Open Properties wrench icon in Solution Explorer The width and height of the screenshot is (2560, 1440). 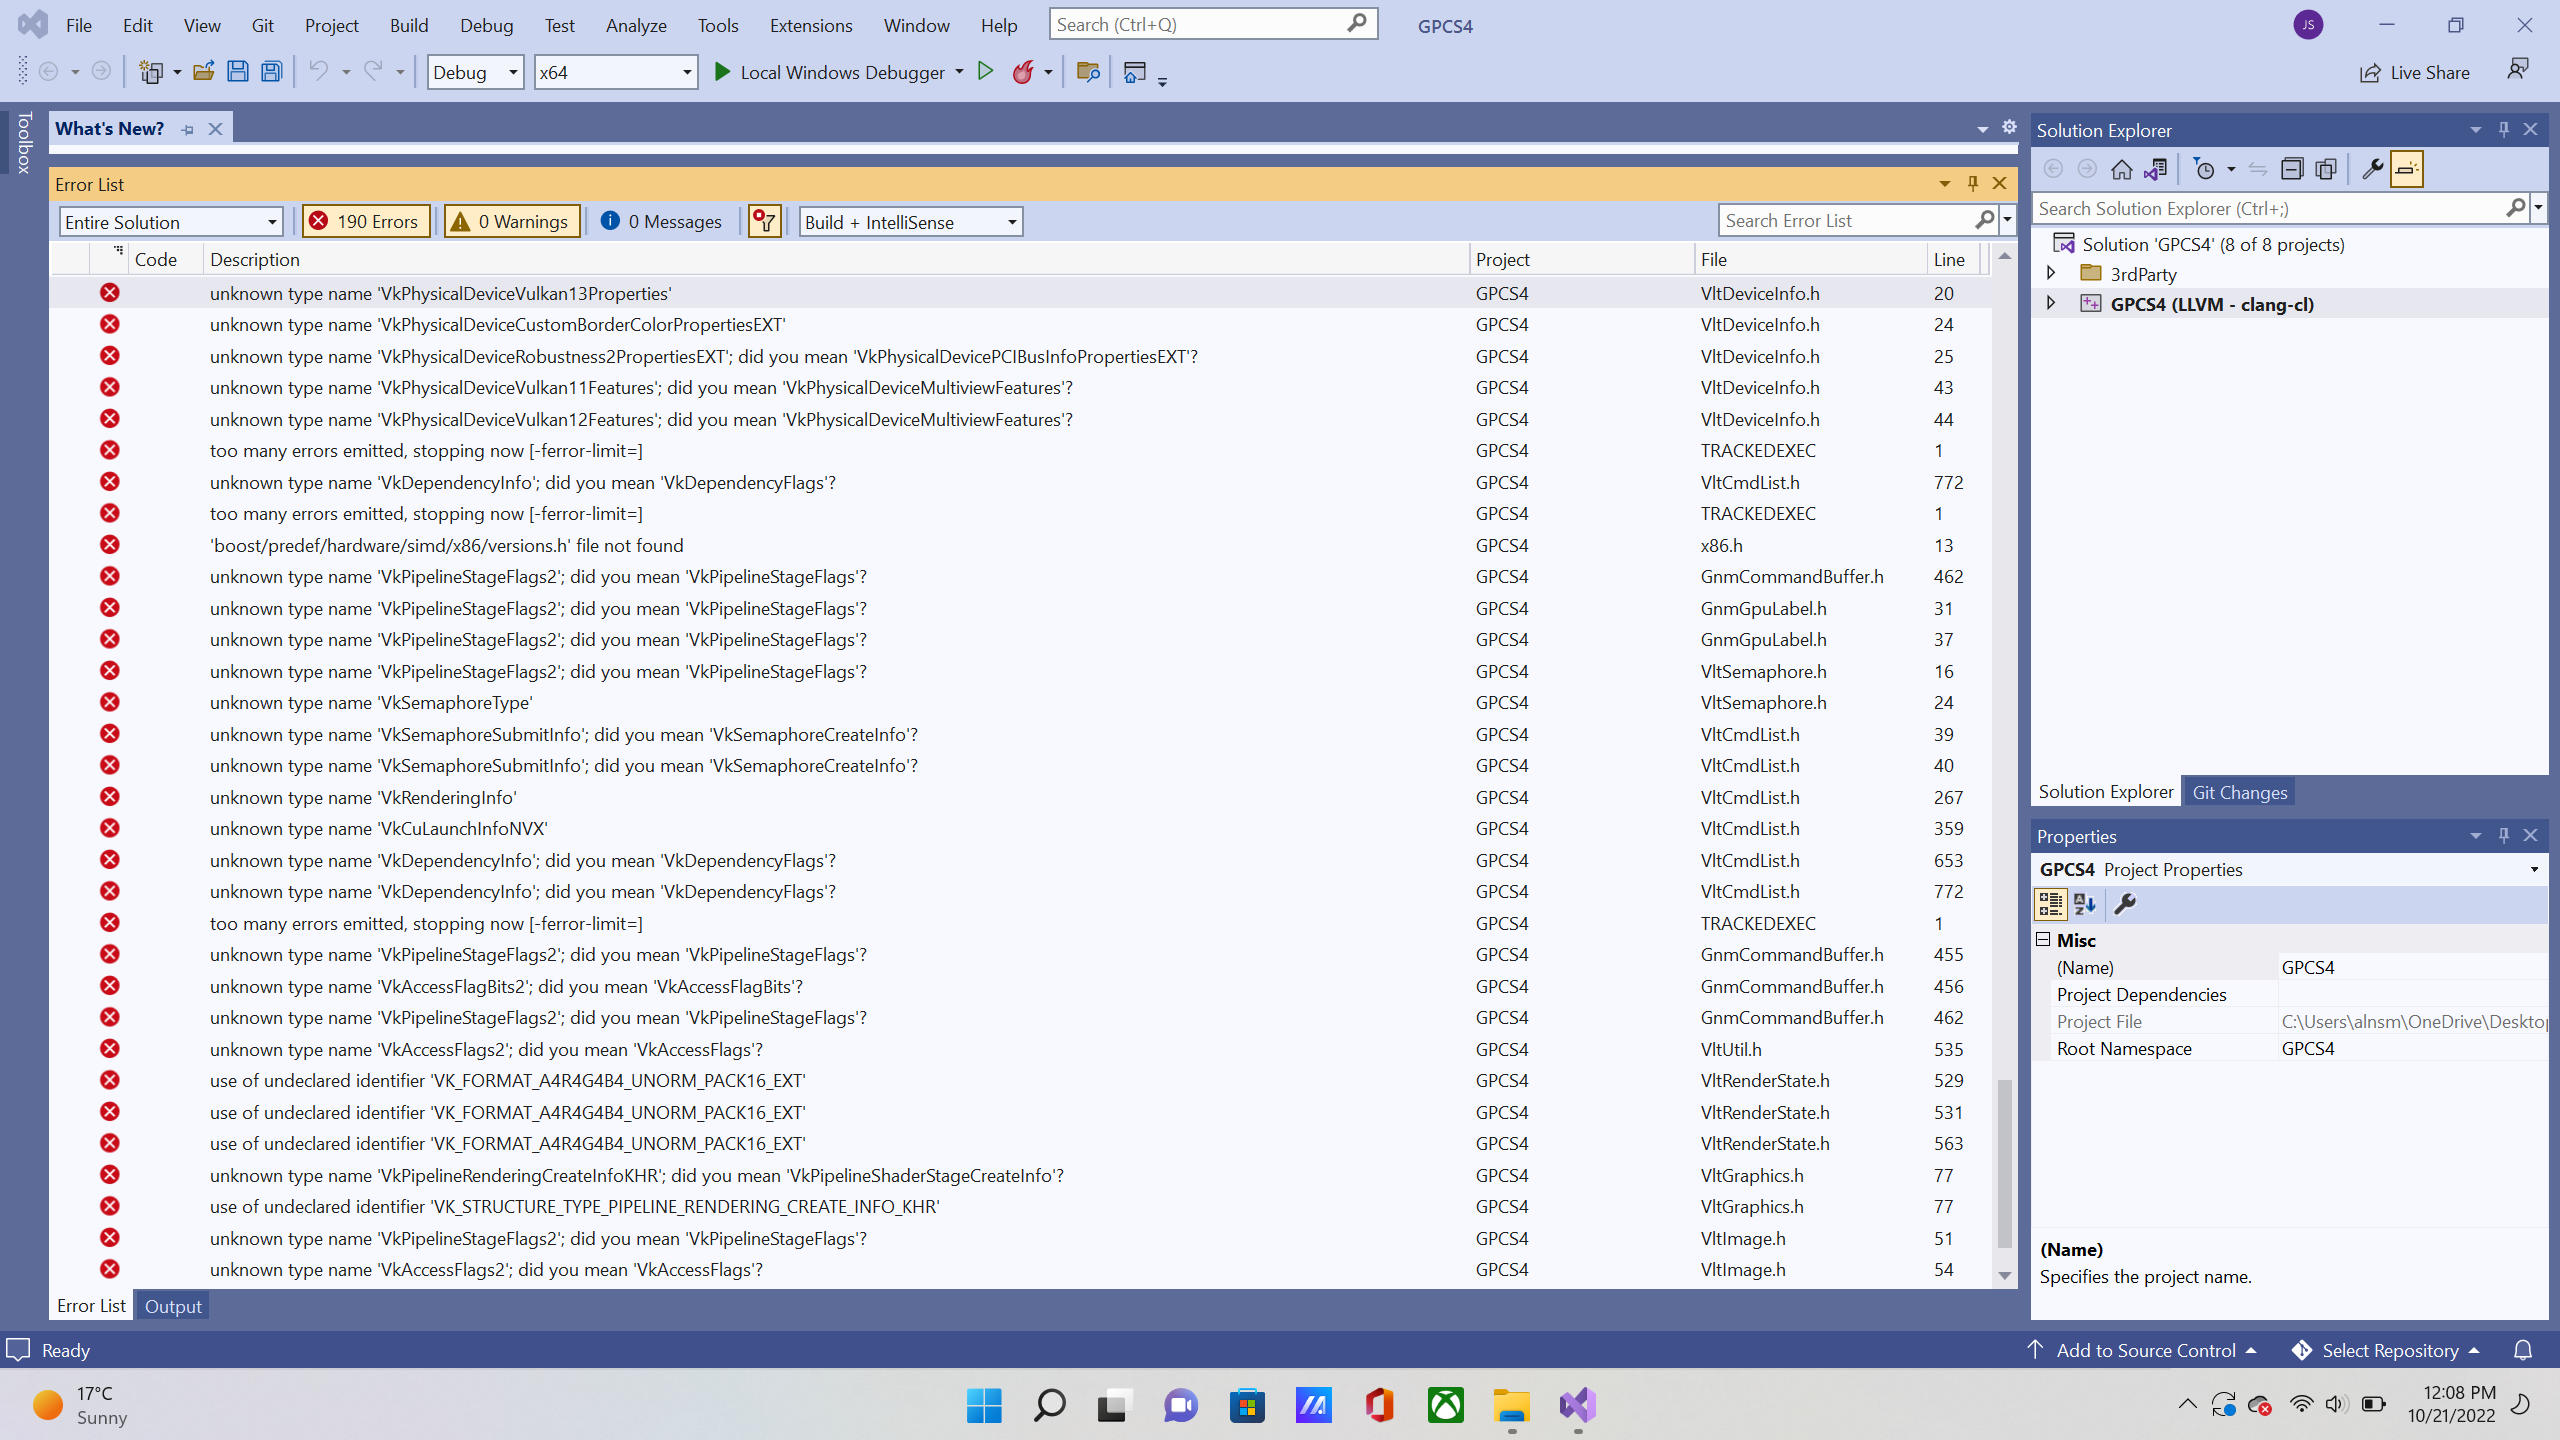pos(2371,169)
